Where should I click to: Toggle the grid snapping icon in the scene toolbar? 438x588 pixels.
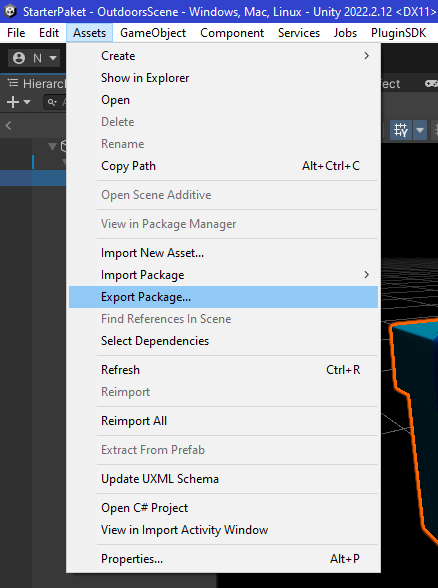[400, 130]
